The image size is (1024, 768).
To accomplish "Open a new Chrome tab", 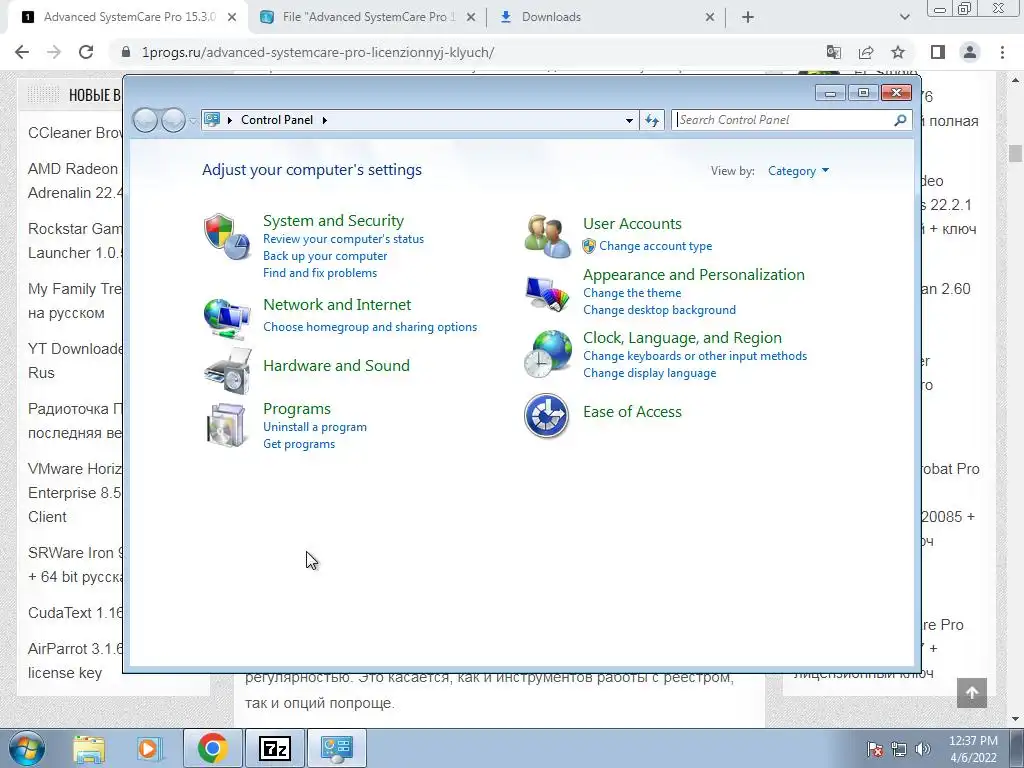I will pyautogui.click(x=748, y=17).
